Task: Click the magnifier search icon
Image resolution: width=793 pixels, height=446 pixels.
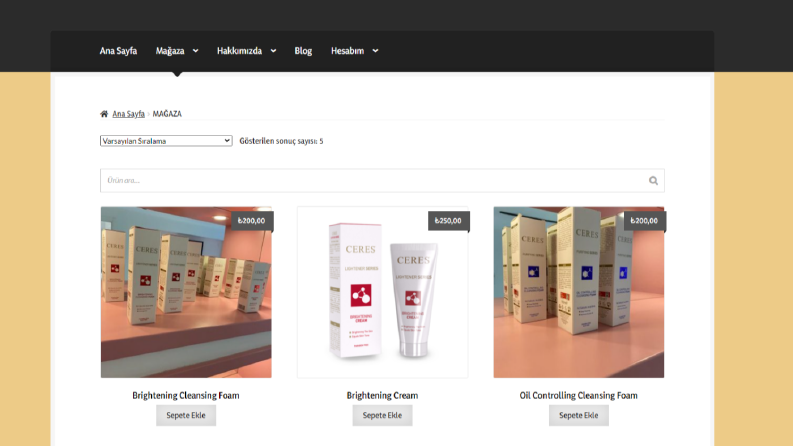Action: 653,181
